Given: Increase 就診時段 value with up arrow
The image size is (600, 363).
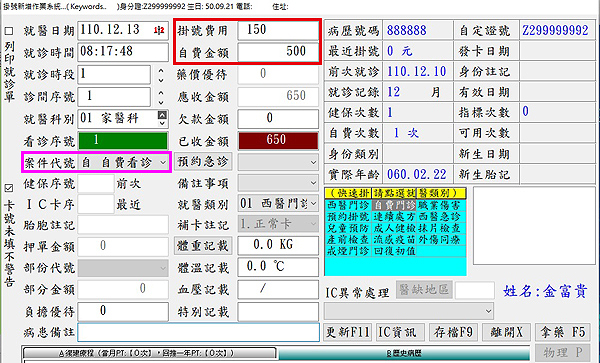Looking at the screenshot, I should tap(161, 71).
